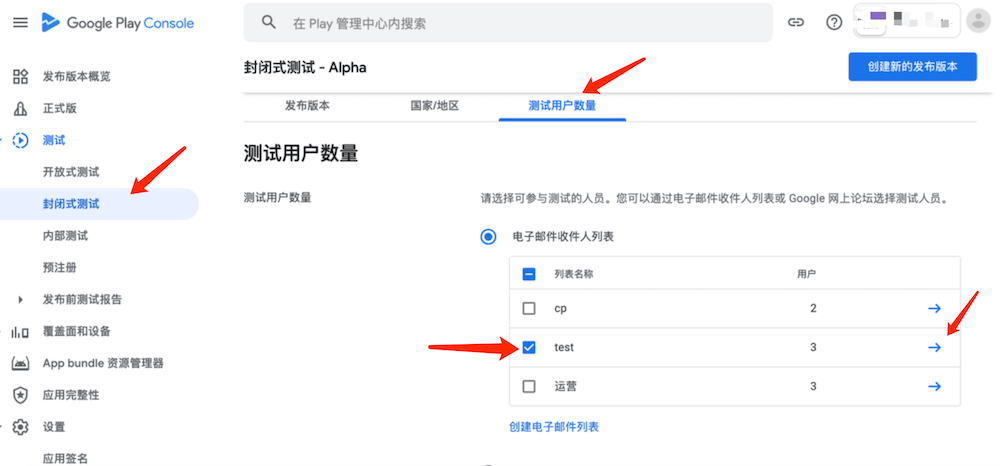Expand the 设置 sidebar section
Image resolution: width=1000 pixels, height=466 pixels.
pos(5,427)
